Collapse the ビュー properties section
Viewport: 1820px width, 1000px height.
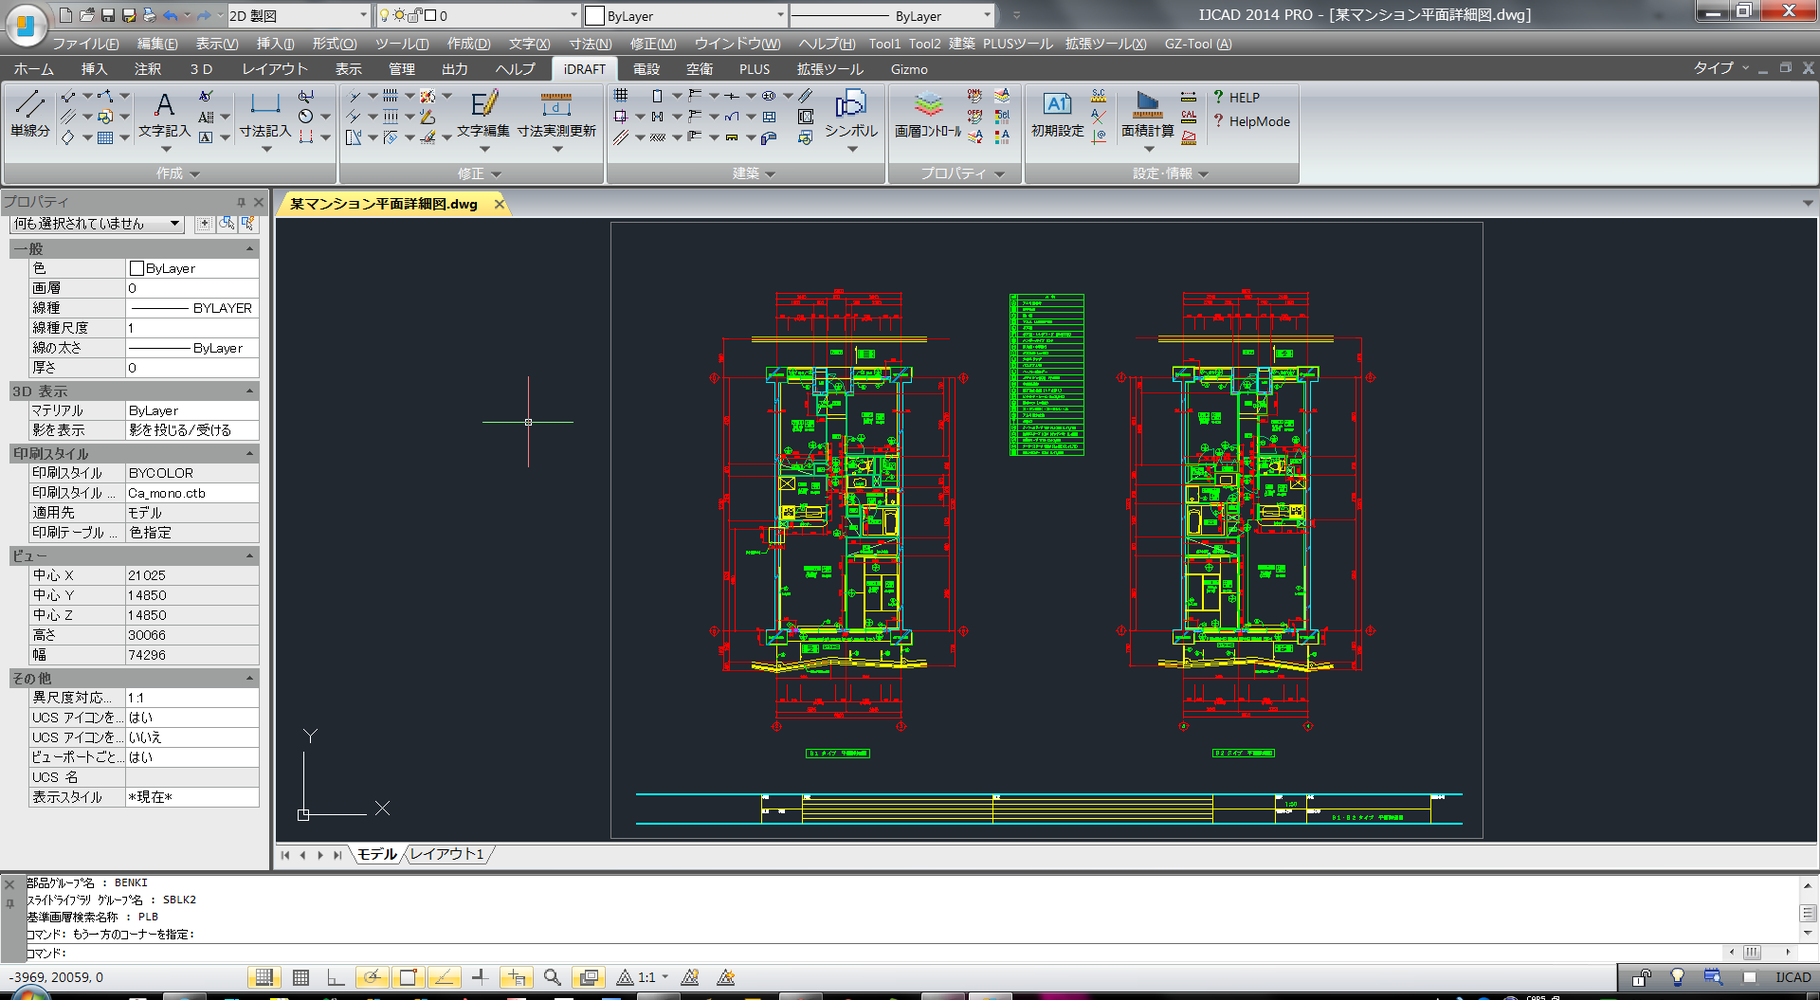(250, 555)
